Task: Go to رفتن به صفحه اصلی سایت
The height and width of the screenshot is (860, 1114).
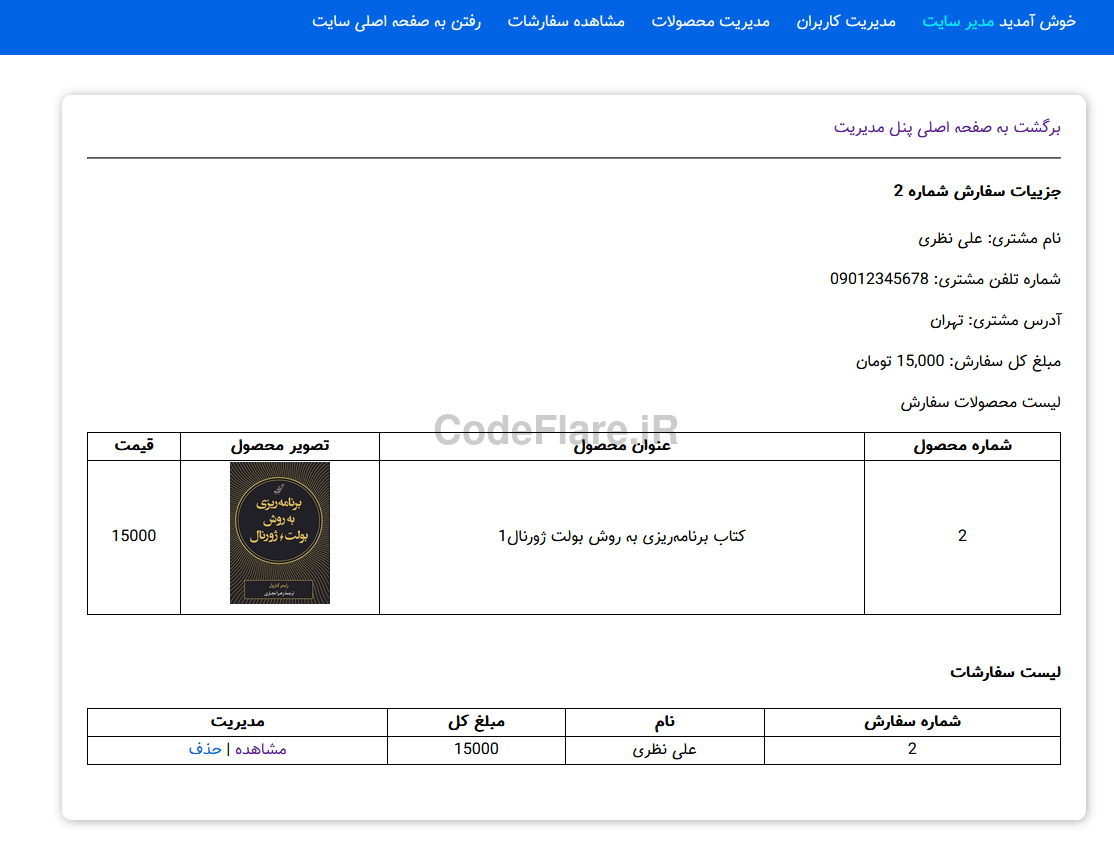Action: (x=395, y=22)
